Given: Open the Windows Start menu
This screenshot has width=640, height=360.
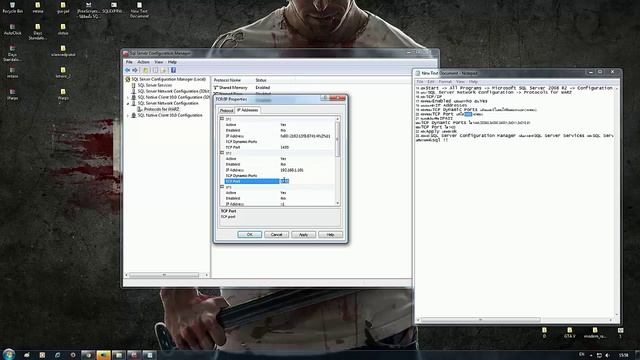Looking at the screenshot, I should 9,354.
